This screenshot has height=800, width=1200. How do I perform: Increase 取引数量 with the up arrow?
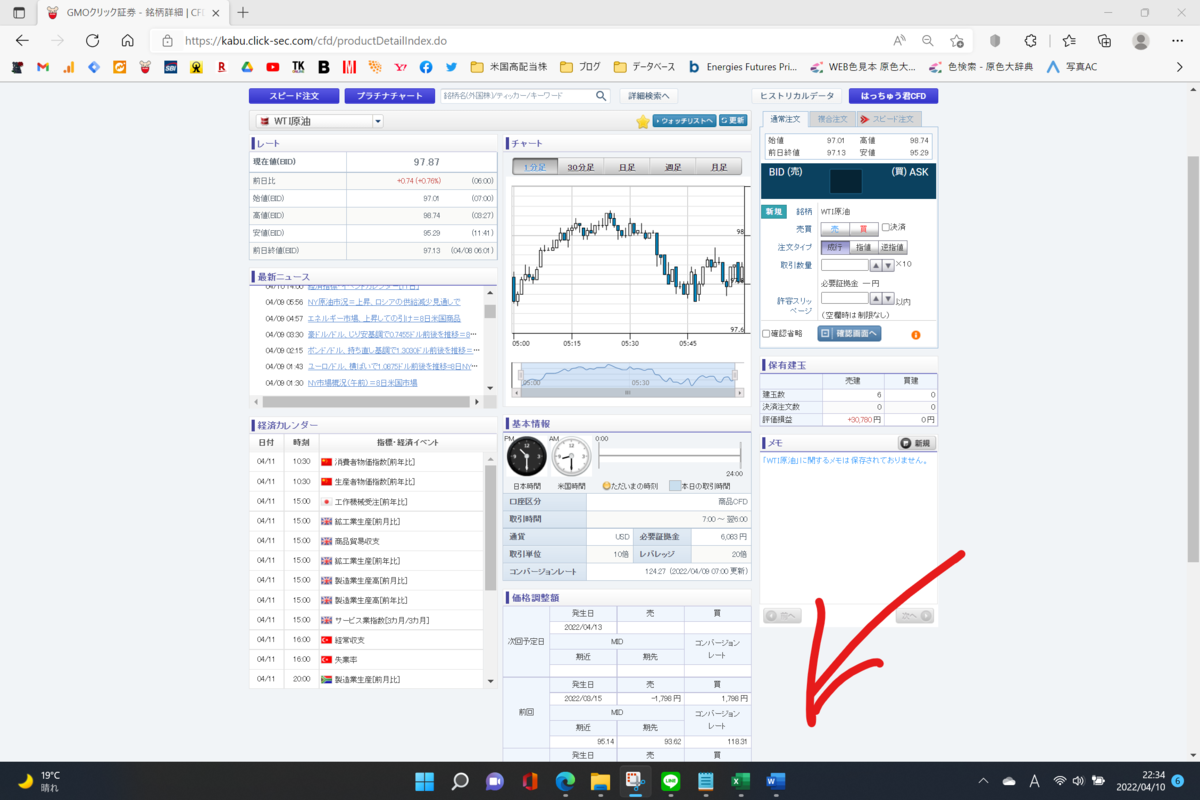(875, 265)
